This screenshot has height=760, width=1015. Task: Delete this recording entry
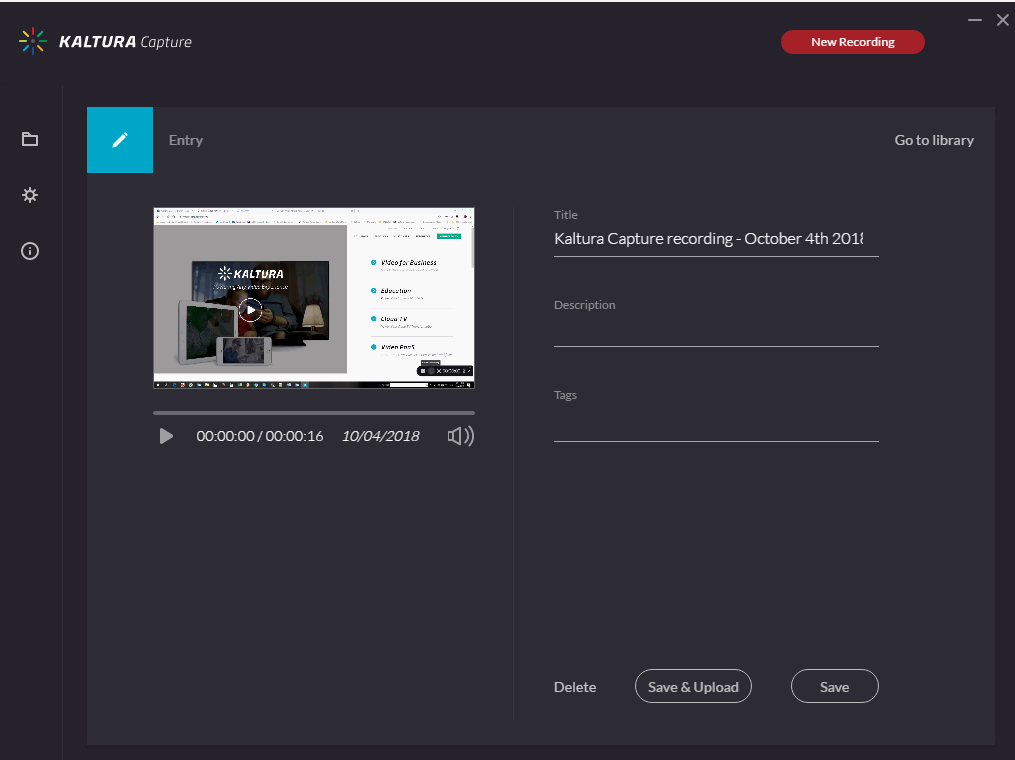575,687
